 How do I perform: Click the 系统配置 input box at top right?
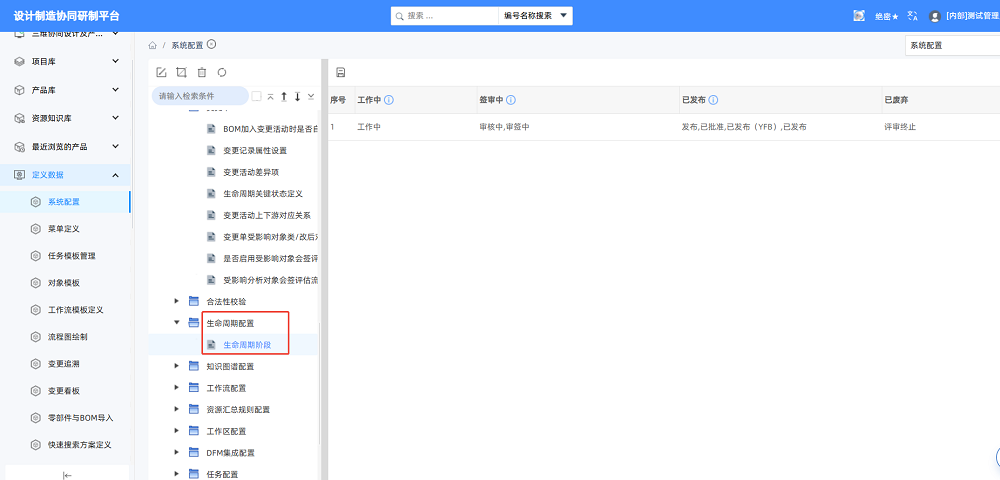[x=952, y=46]
